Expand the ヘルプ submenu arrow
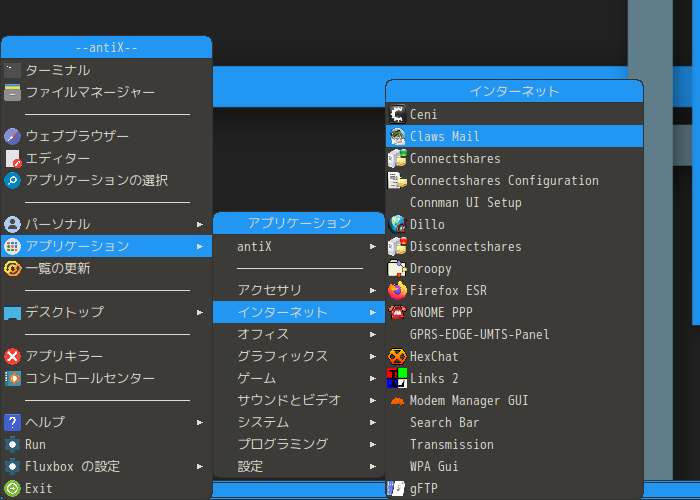This screenshot has height=500, width=700. coord(200,422)
